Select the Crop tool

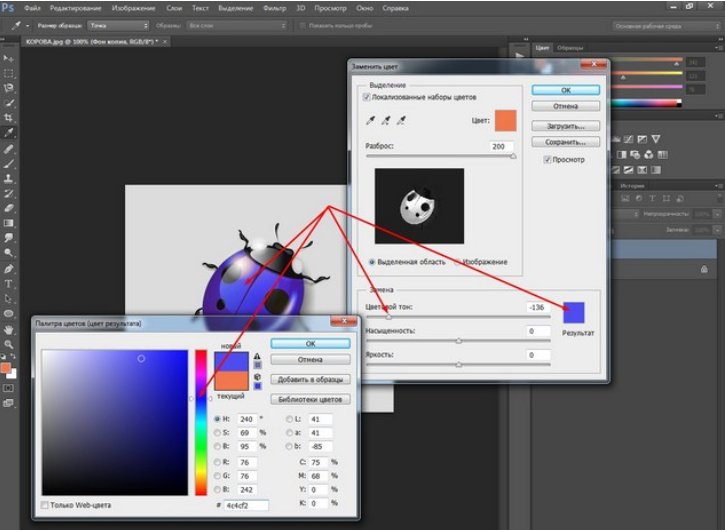[x=8, y=118]
